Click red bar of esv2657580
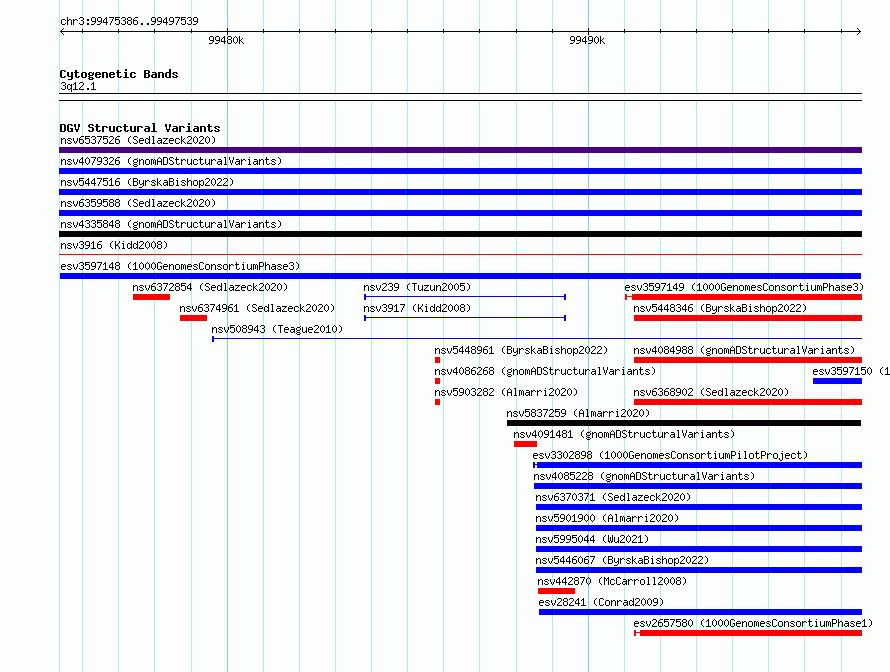890x672 pixels. (x=748, y=633)
